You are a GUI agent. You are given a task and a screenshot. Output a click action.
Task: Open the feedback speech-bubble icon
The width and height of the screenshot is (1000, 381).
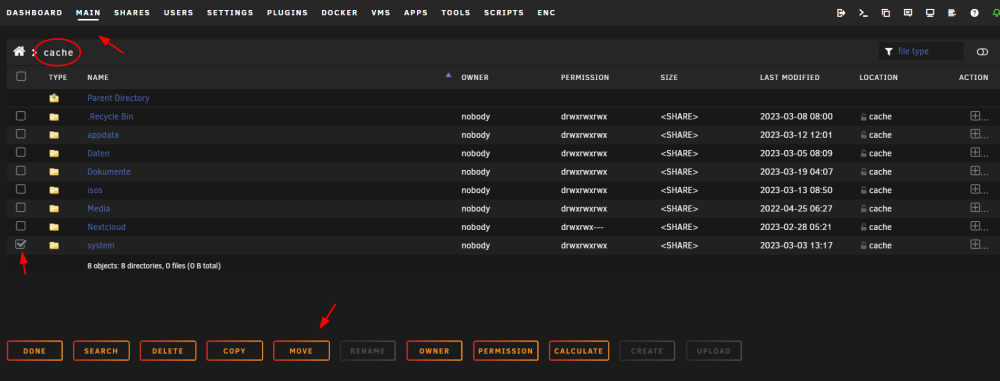[x=908, y=13]
